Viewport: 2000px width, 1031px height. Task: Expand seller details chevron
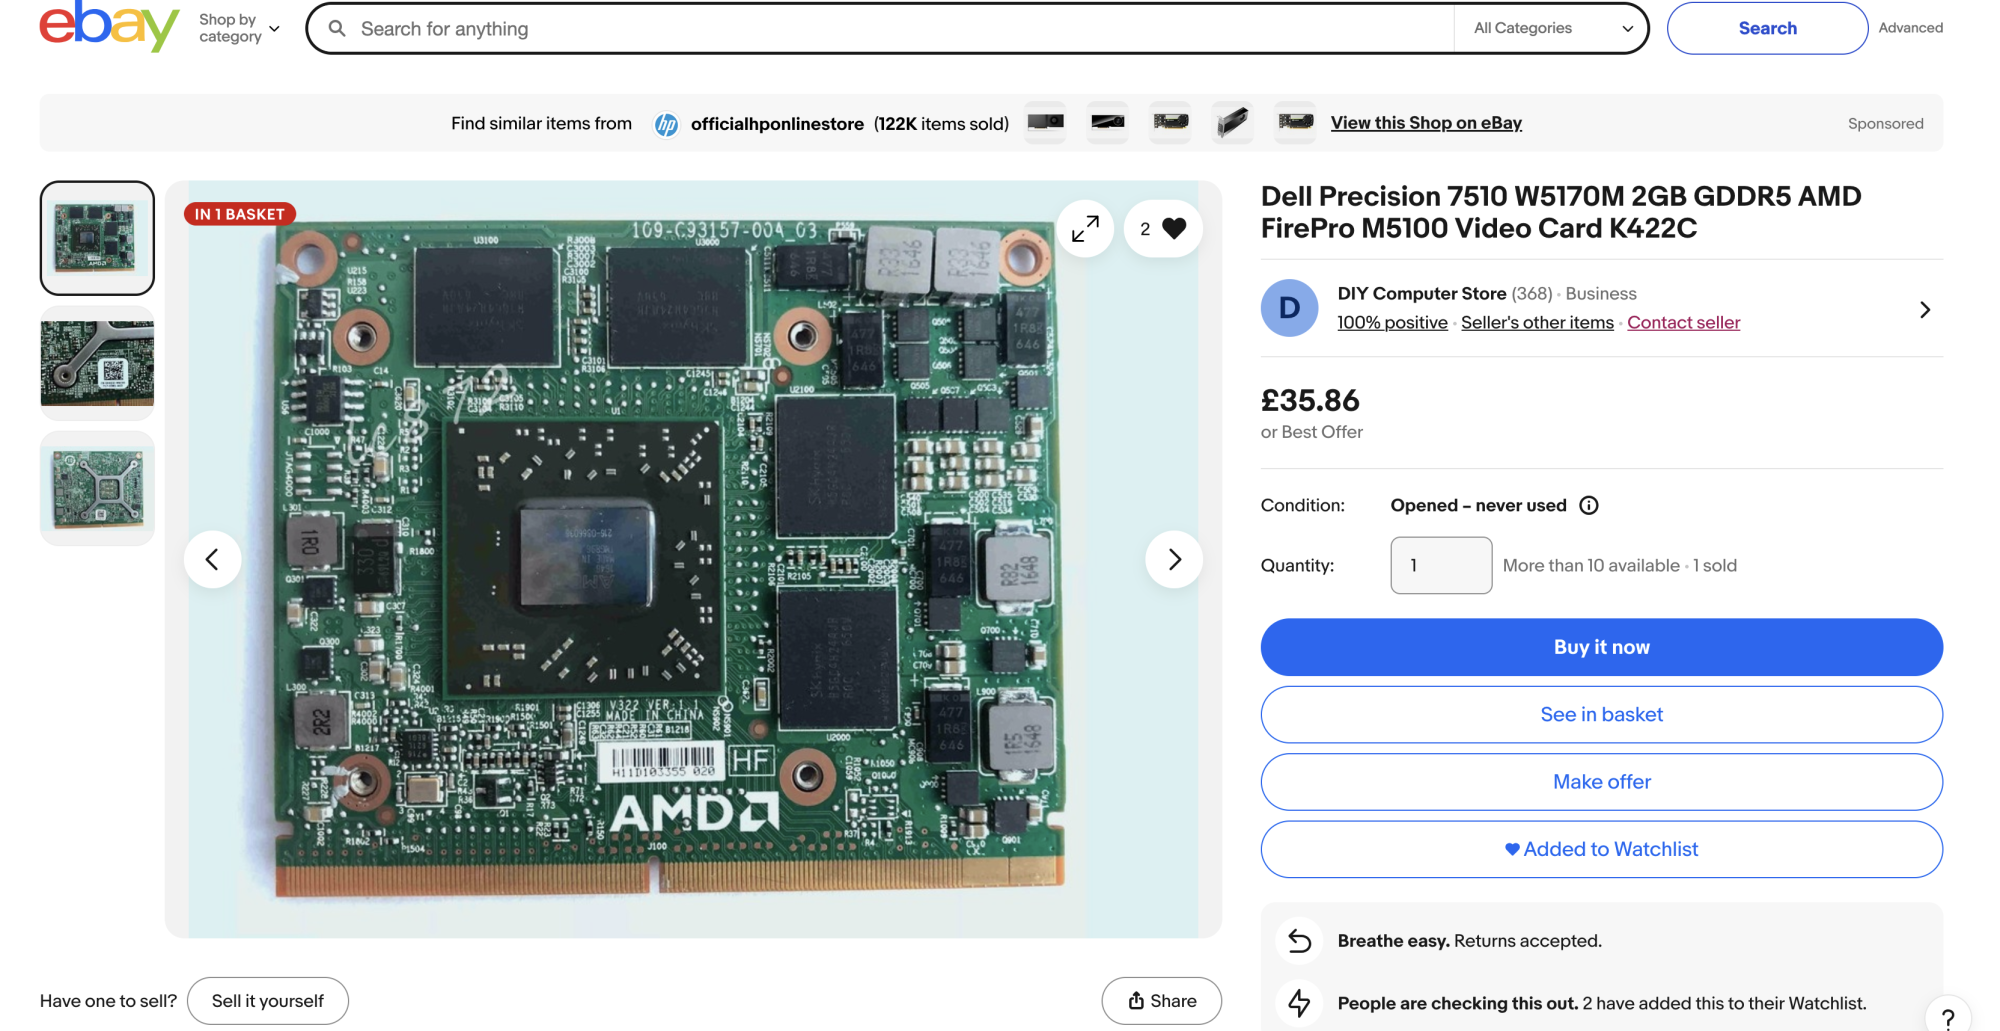[1924, 310]
